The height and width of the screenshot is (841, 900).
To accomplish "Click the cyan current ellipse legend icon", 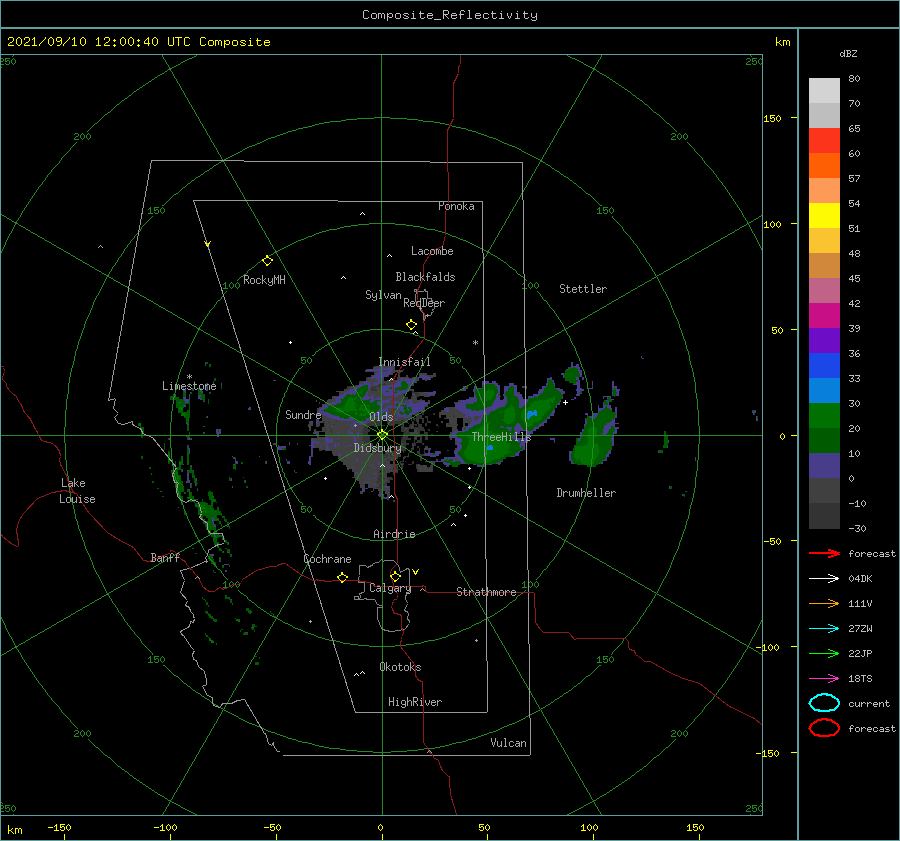I will coord(824,703).
